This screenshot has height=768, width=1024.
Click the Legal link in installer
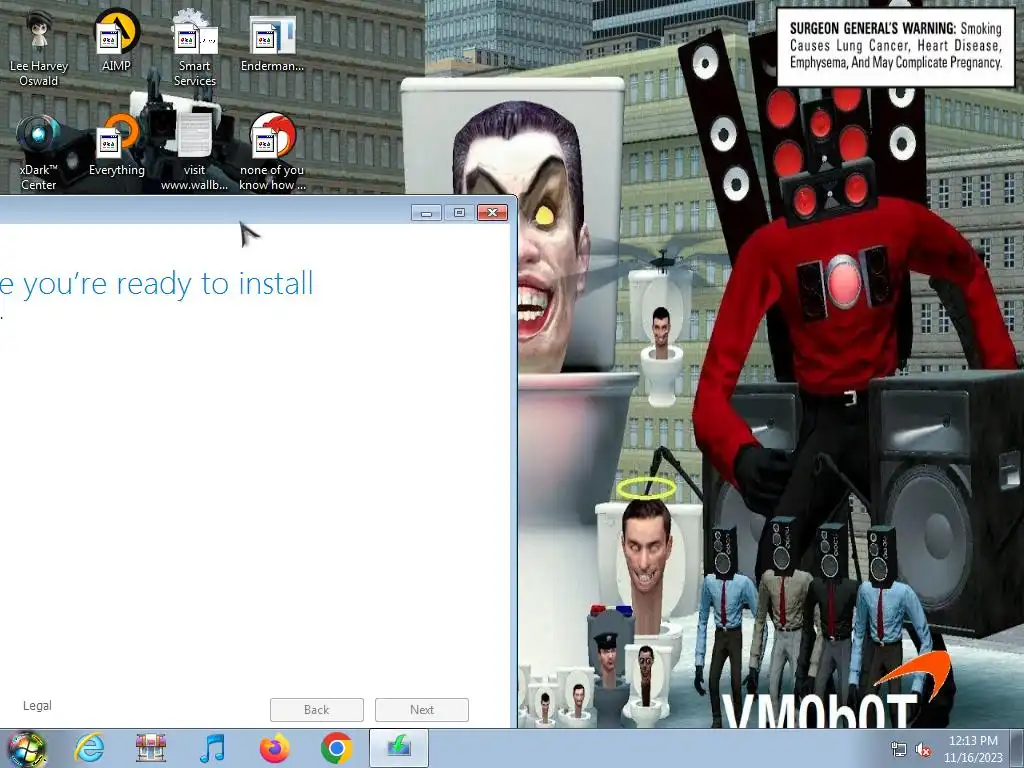(37, 705)
